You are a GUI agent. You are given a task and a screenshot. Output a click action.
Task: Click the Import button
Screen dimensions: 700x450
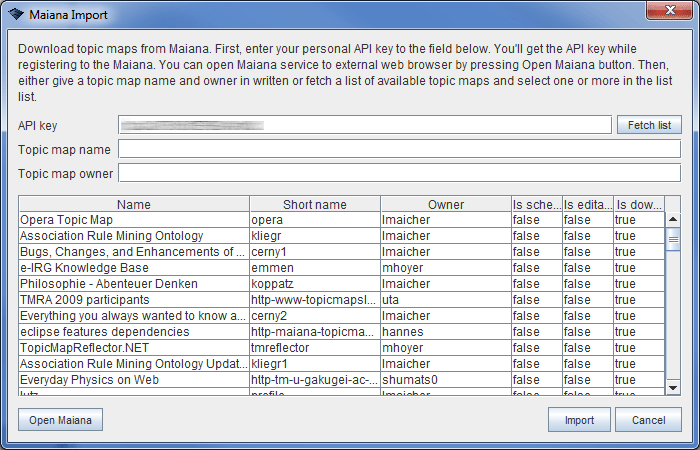(x=579, y=420)
